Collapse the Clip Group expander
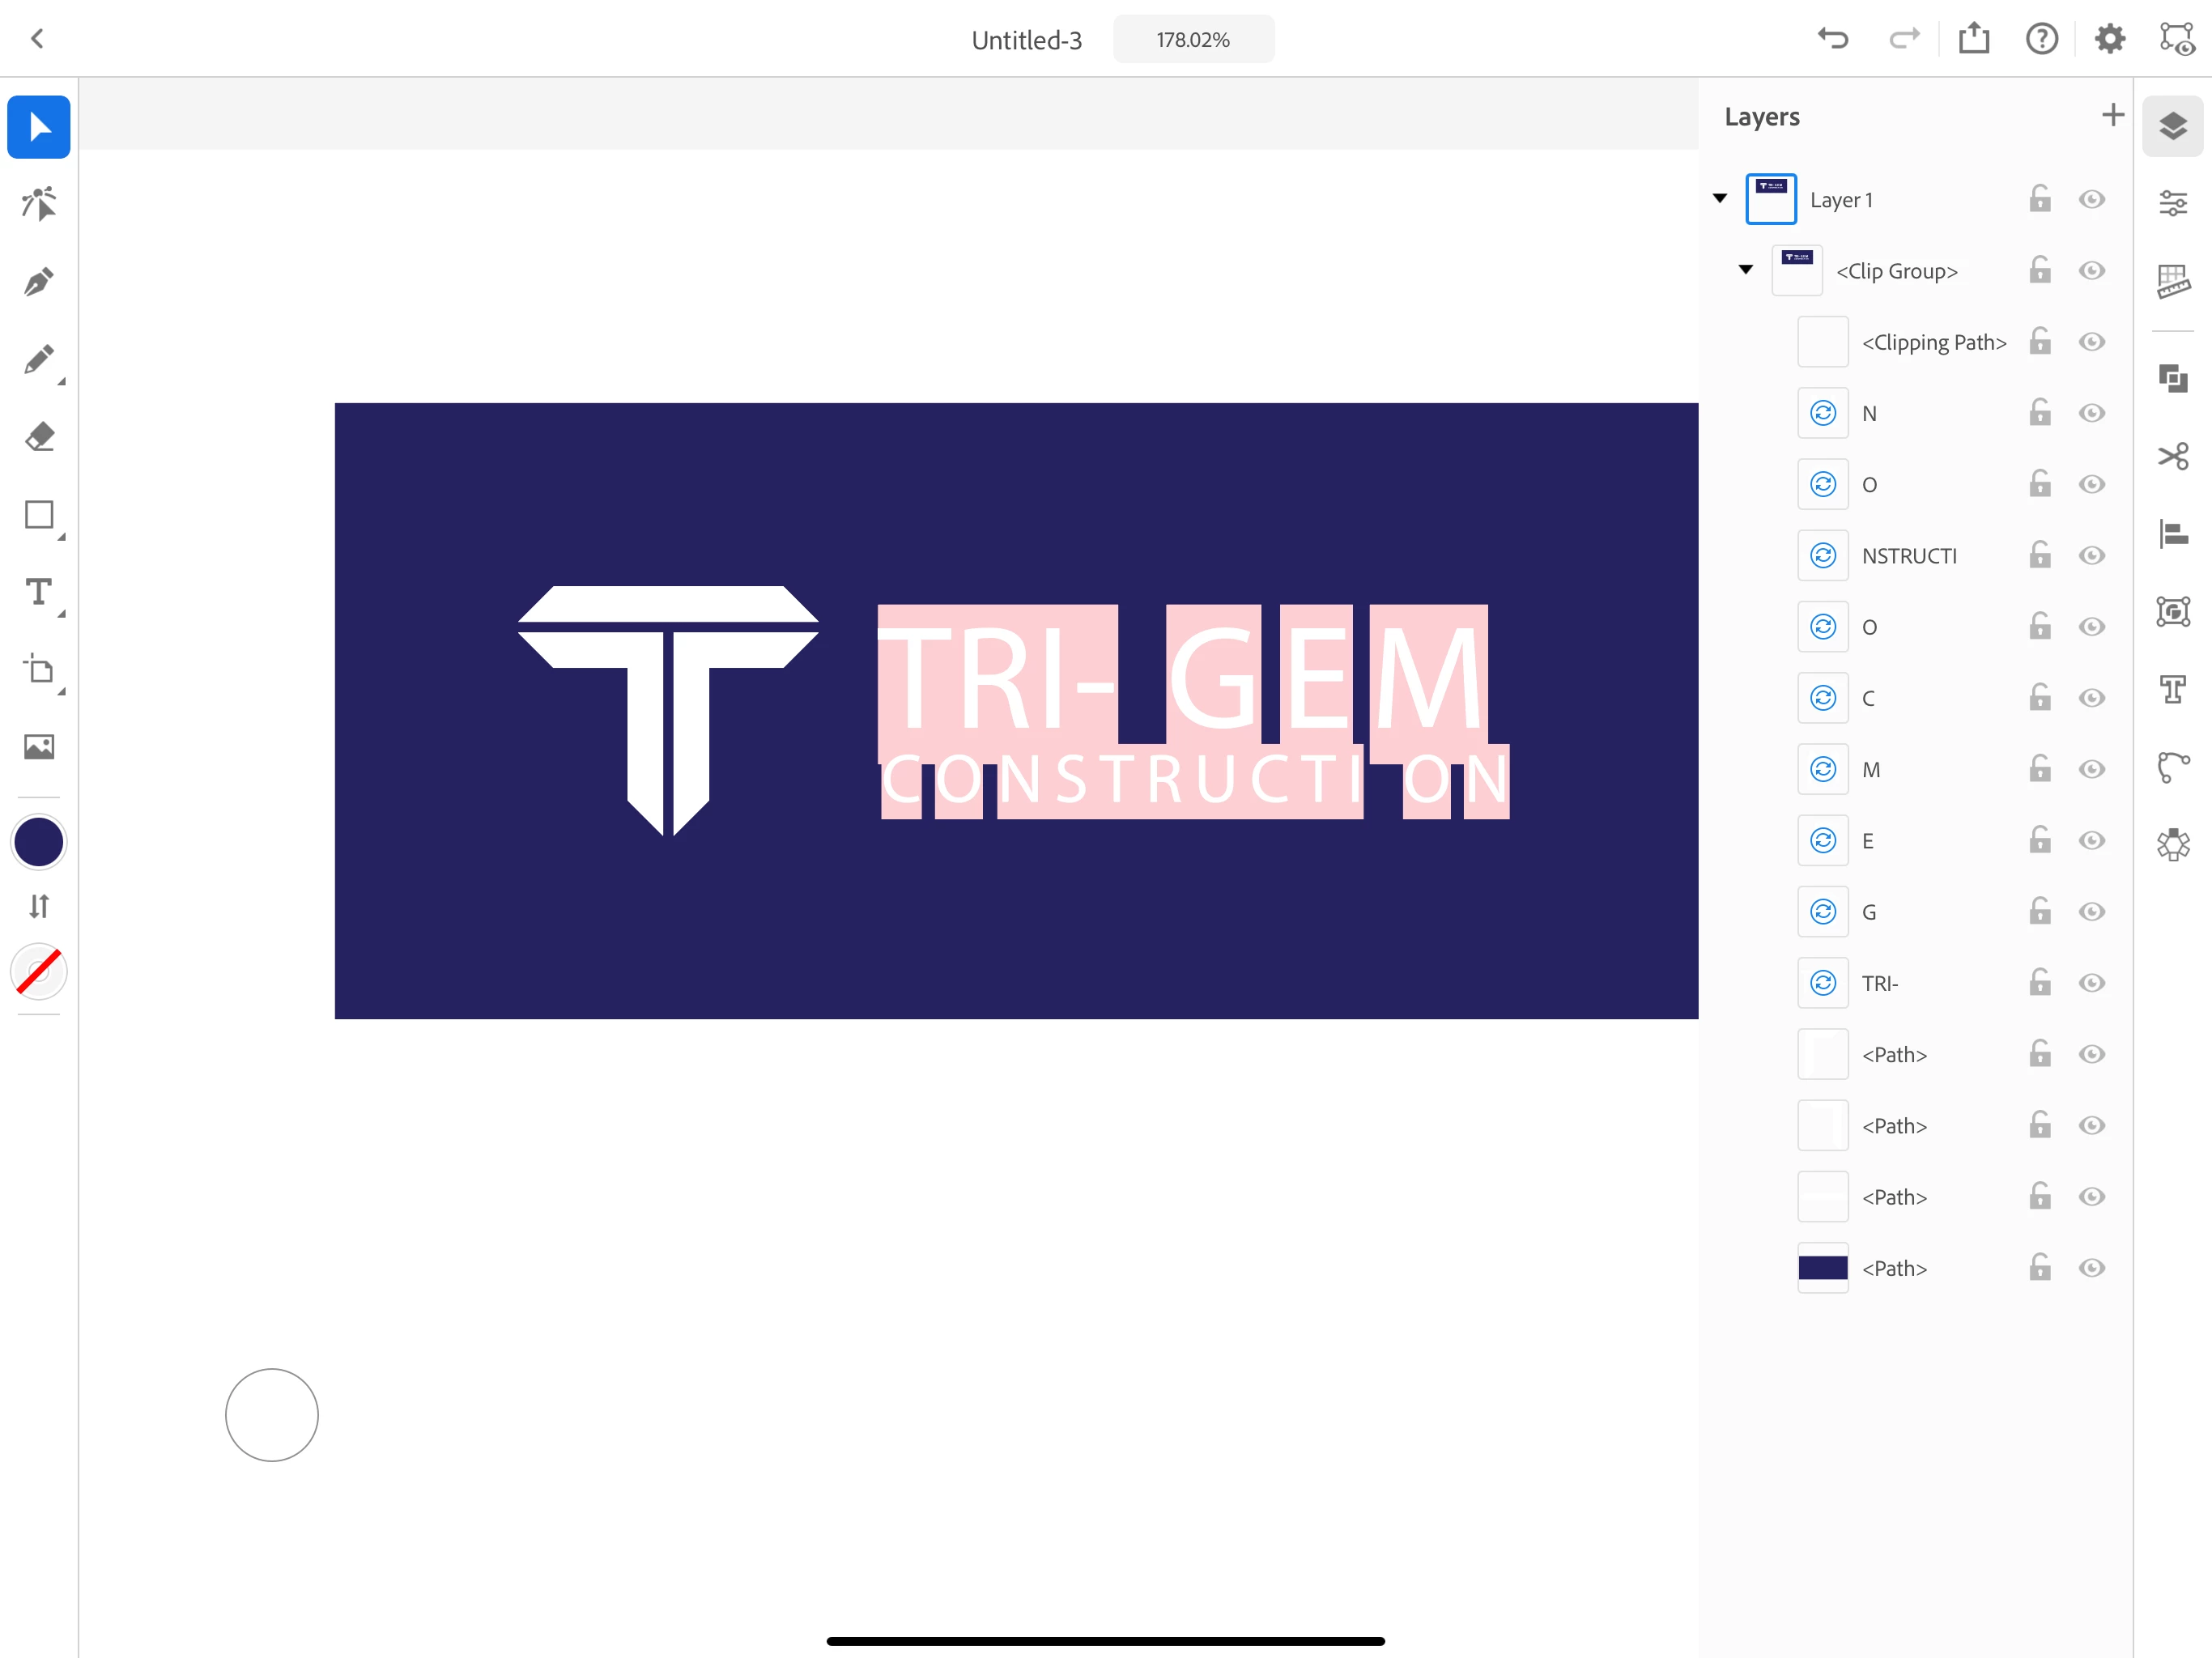This screenshot has height=1658, width=2212. click(1746, 269)
